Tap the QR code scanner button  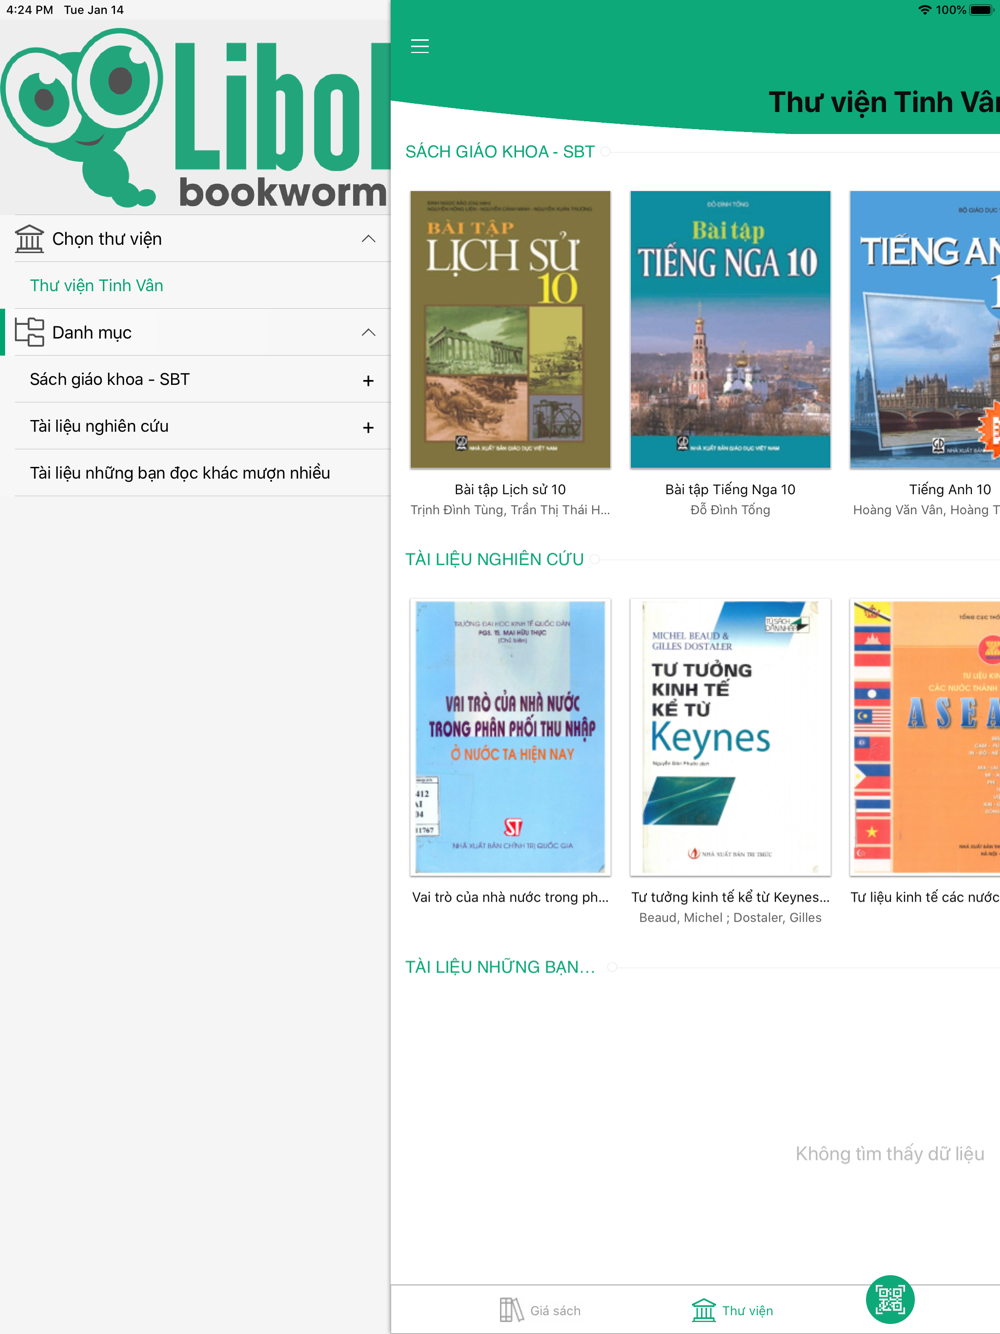coord(890,1299)
